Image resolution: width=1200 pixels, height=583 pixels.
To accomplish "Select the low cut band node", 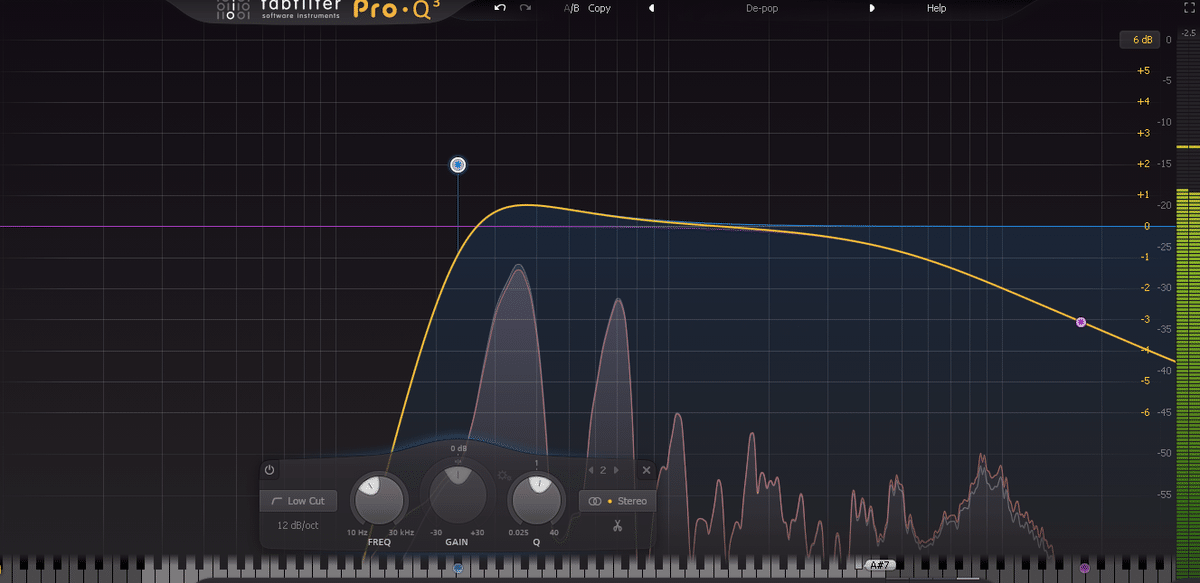I will tap(458, 165).
